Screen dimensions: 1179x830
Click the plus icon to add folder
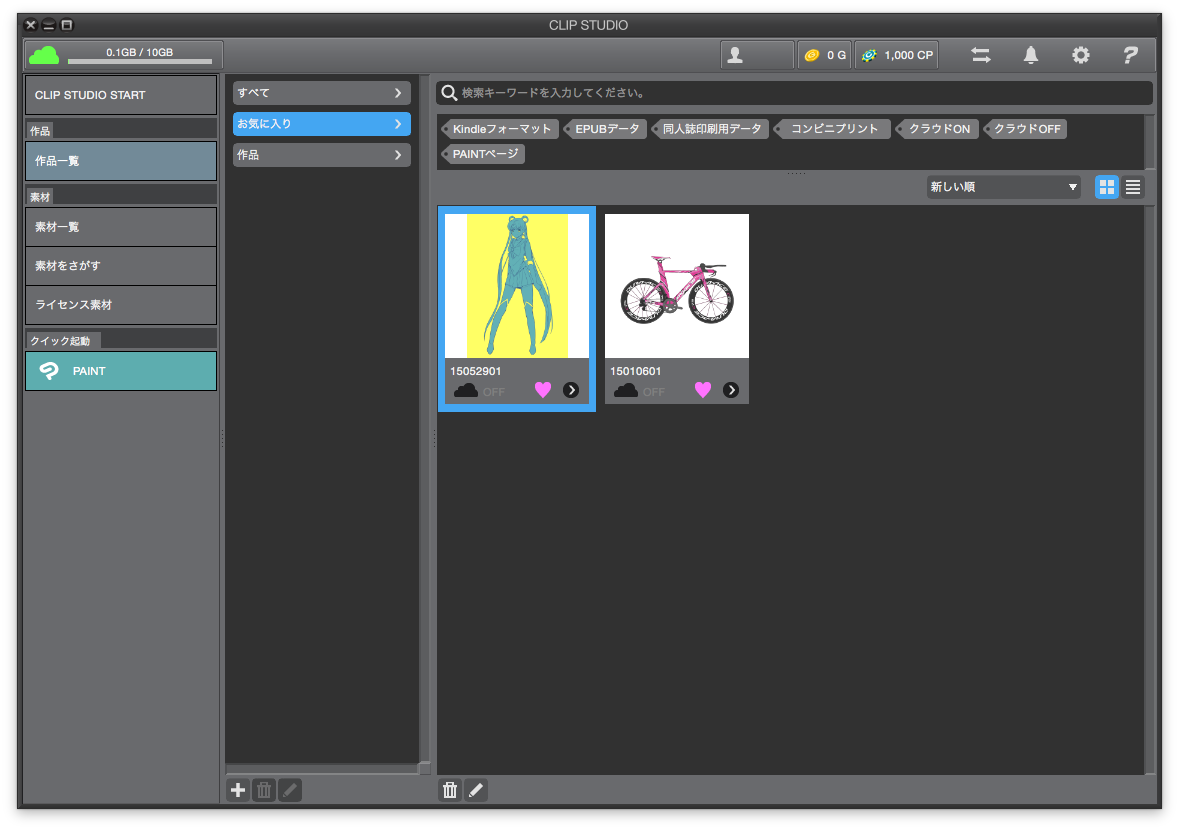coord(238,791)
